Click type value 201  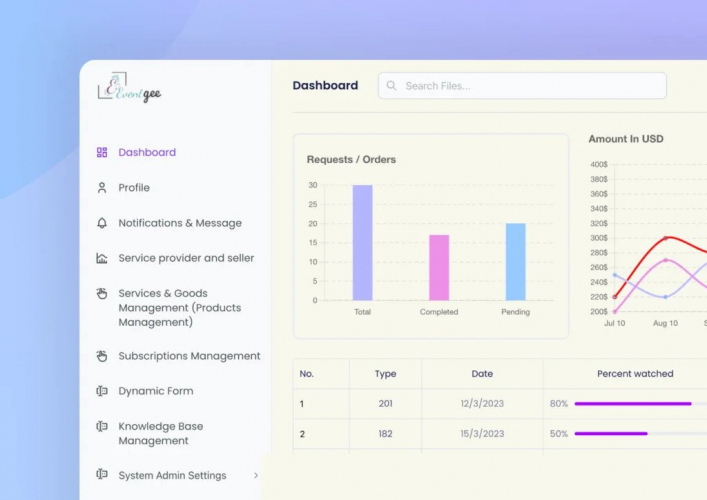(386, 404)
